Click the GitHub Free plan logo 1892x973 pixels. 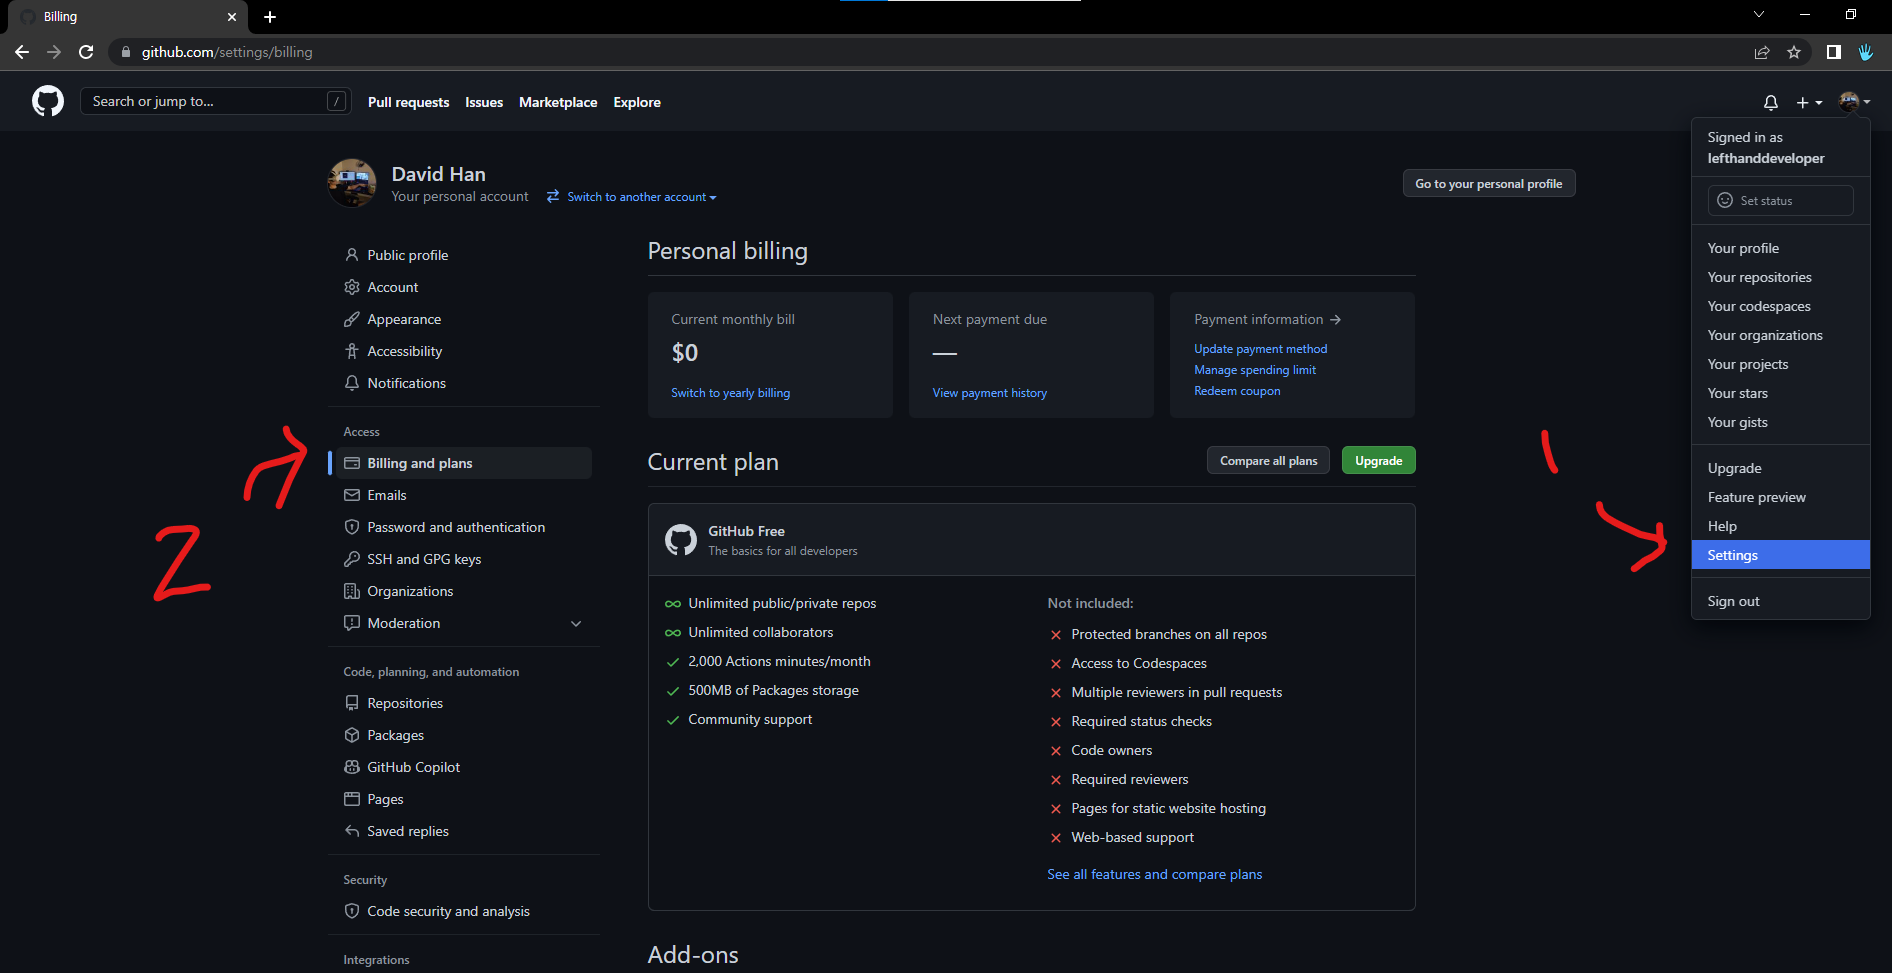point(681,540)
